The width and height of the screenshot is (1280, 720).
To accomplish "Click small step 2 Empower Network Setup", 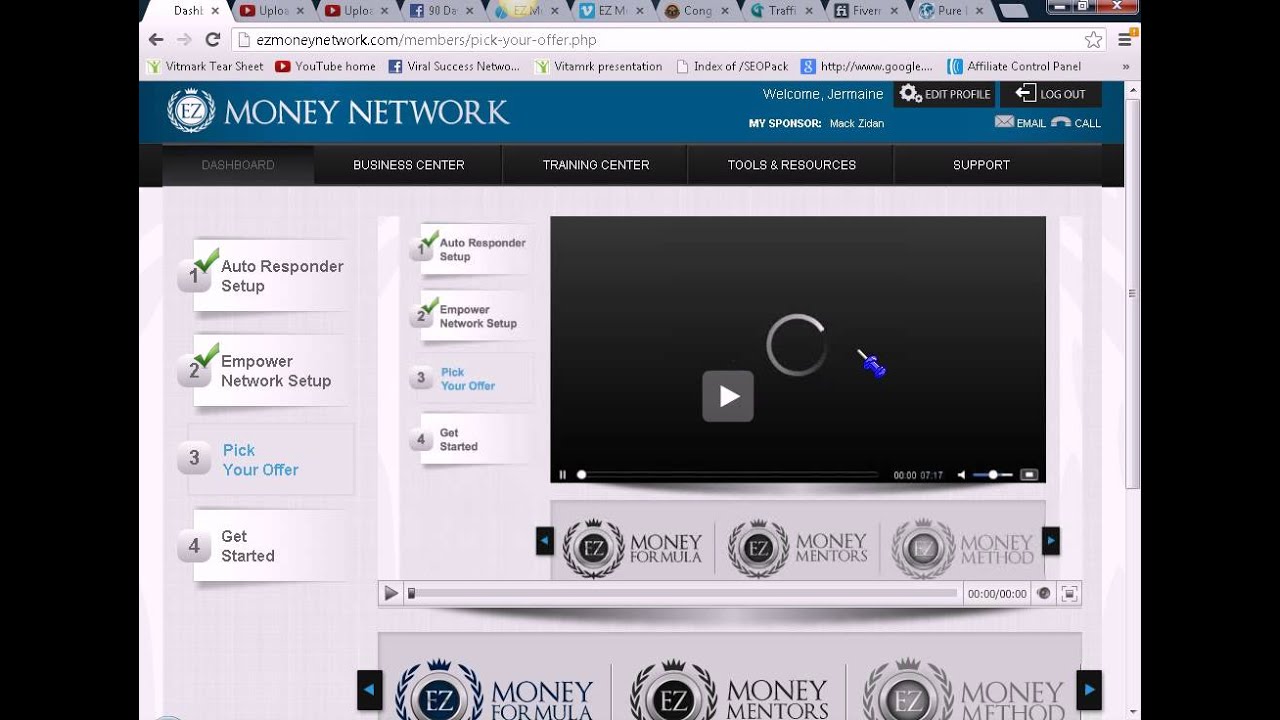I will 470,316.
